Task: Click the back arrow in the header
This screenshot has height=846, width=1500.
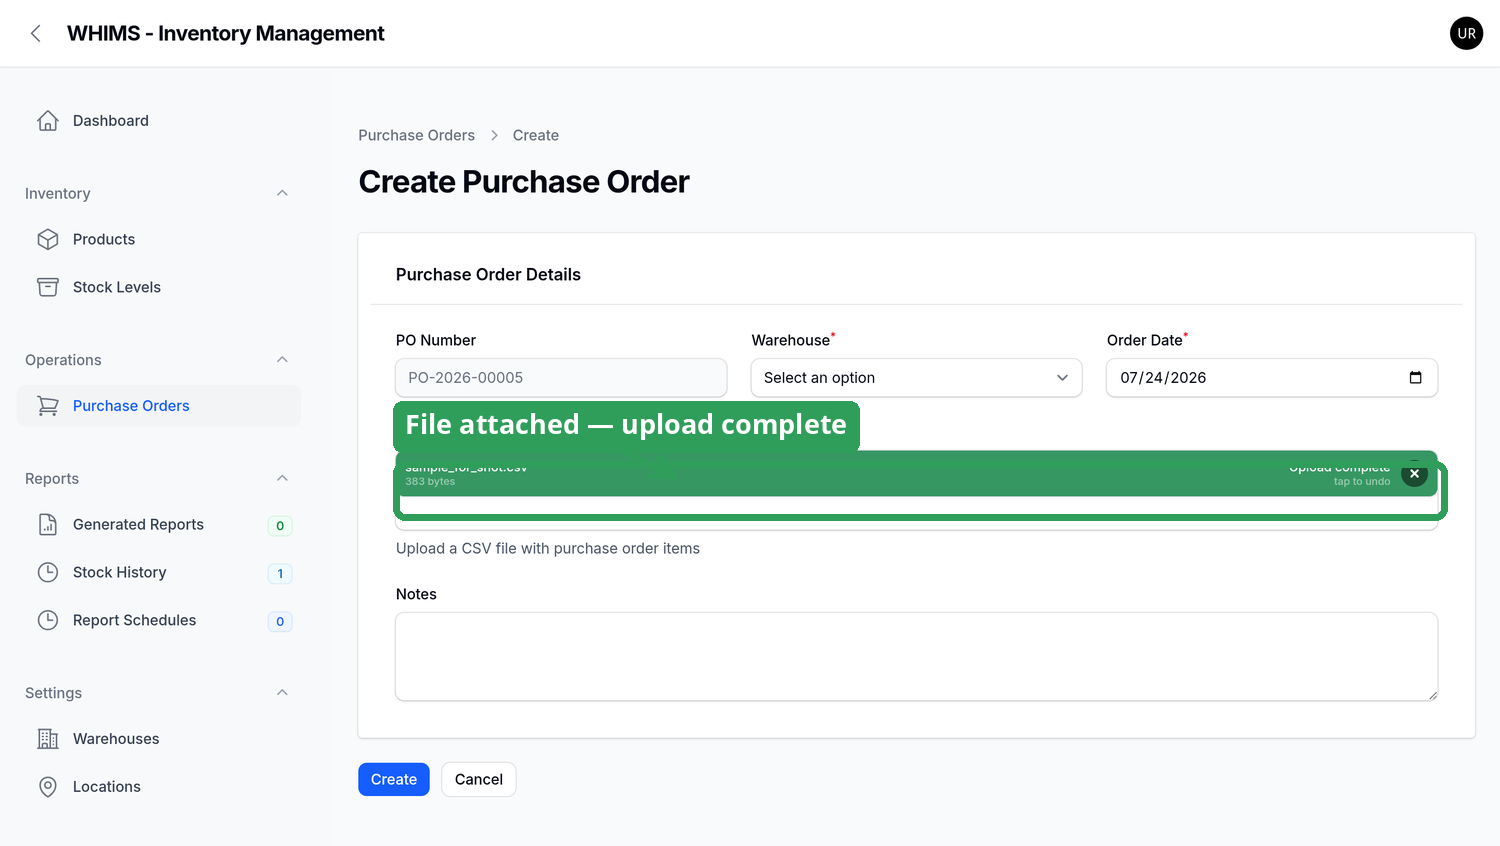Action: (x=36, y=33)
